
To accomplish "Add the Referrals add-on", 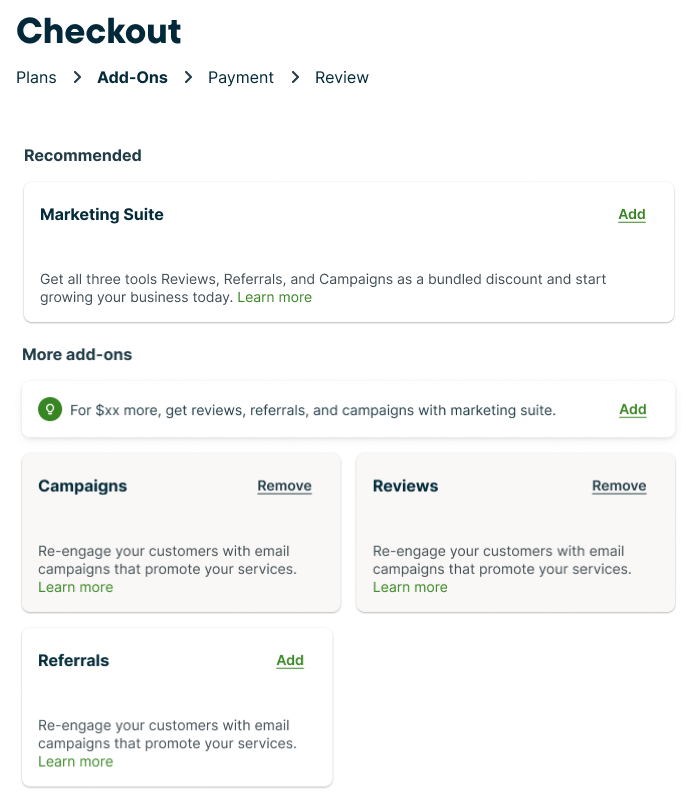I will pyautogui.click(x=290, y=660).
